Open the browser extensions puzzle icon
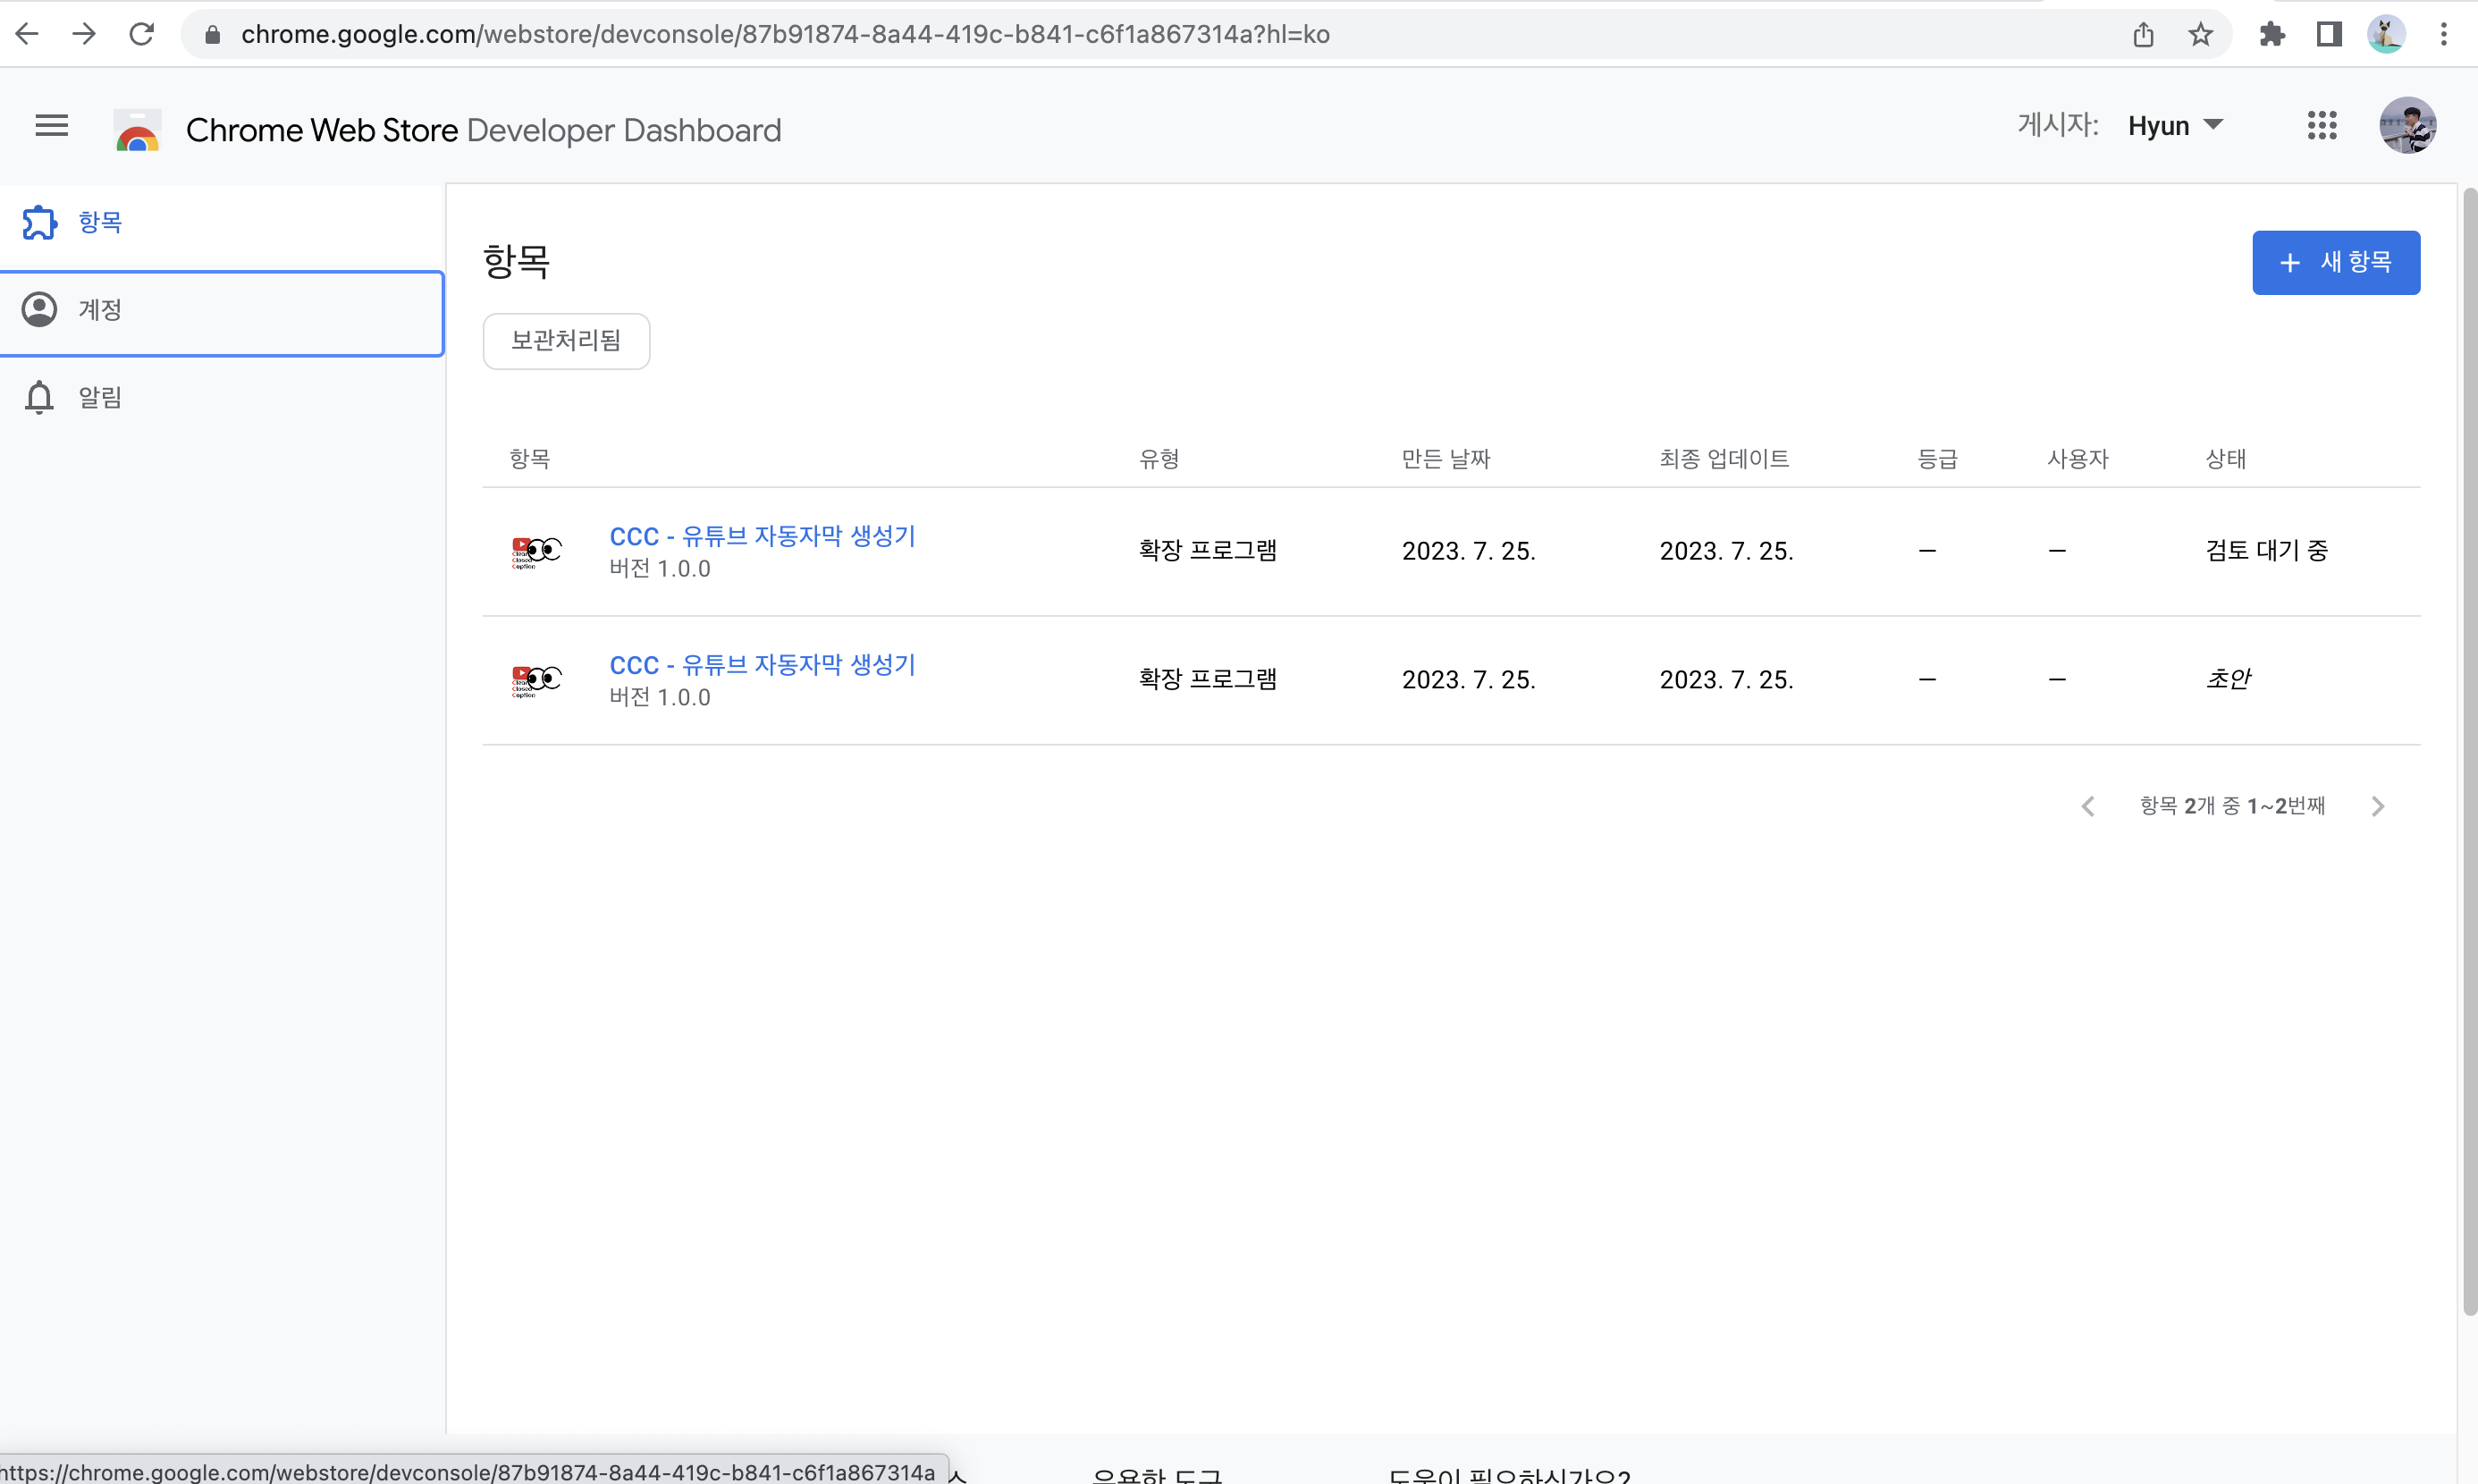The height and width of the screenshot is (1484, 2478). coord(2271,35)
